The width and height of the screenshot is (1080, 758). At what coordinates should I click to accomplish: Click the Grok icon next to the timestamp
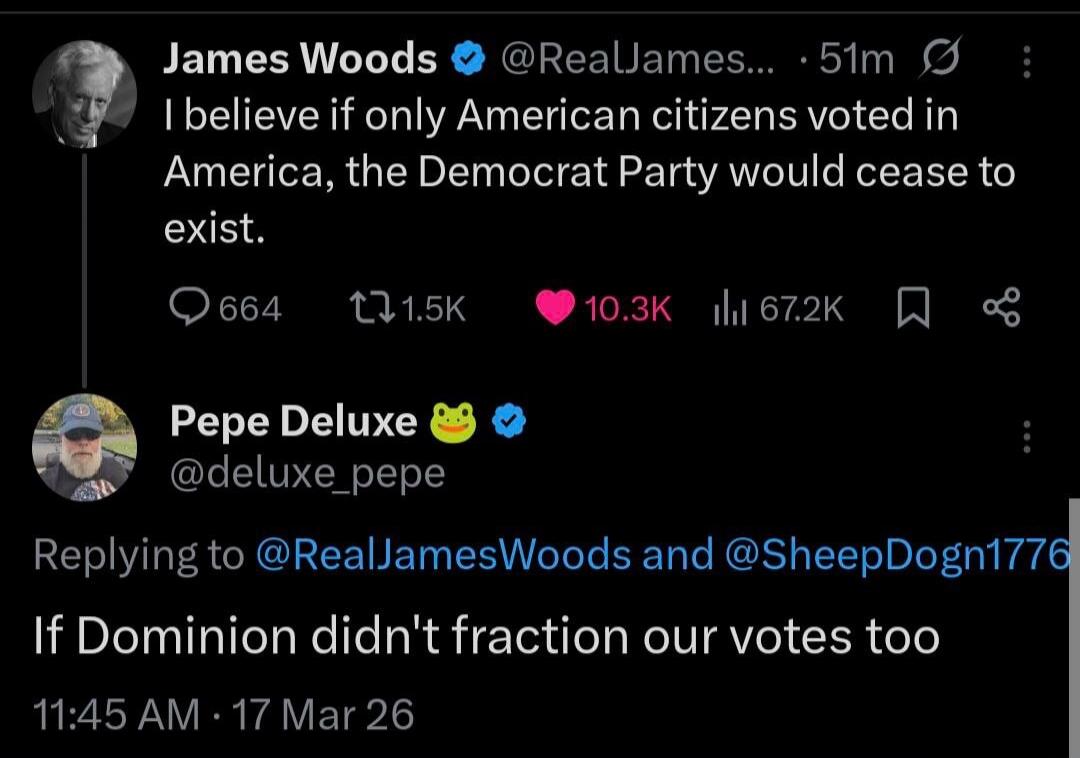coord(941,59)
